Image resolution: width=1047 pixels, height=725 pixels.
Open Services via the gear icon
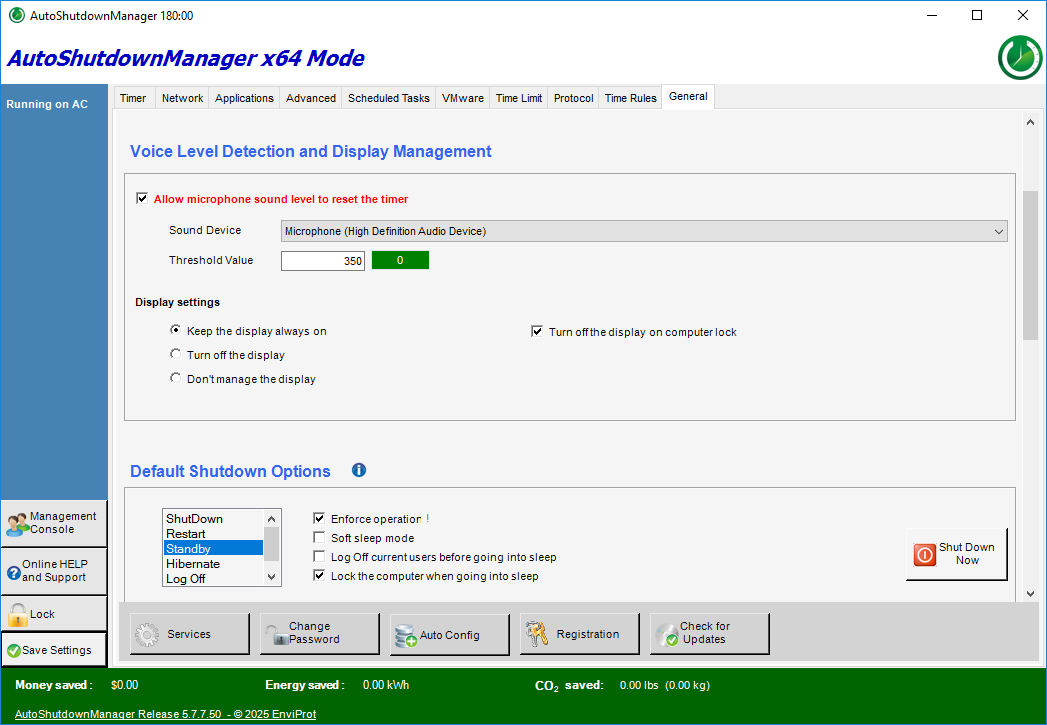click(x=147, y=634)
